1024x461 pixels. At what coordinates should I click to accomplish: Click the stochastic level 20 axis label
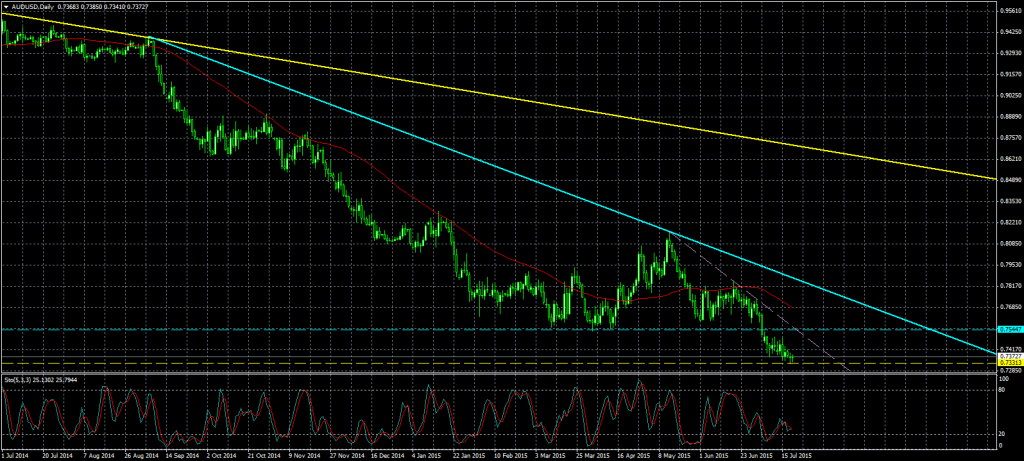pyautogui.click(x=1001, y=433)
